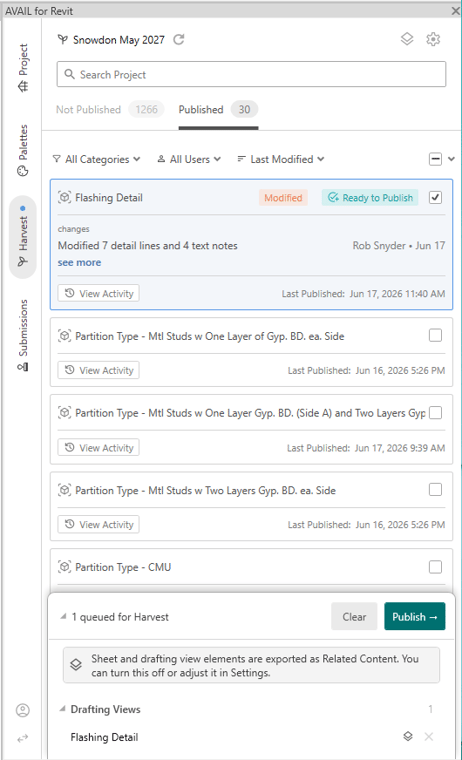Viewport: 462px width, 760px height.
Task: Click the see more link
Action: [80, 262]
